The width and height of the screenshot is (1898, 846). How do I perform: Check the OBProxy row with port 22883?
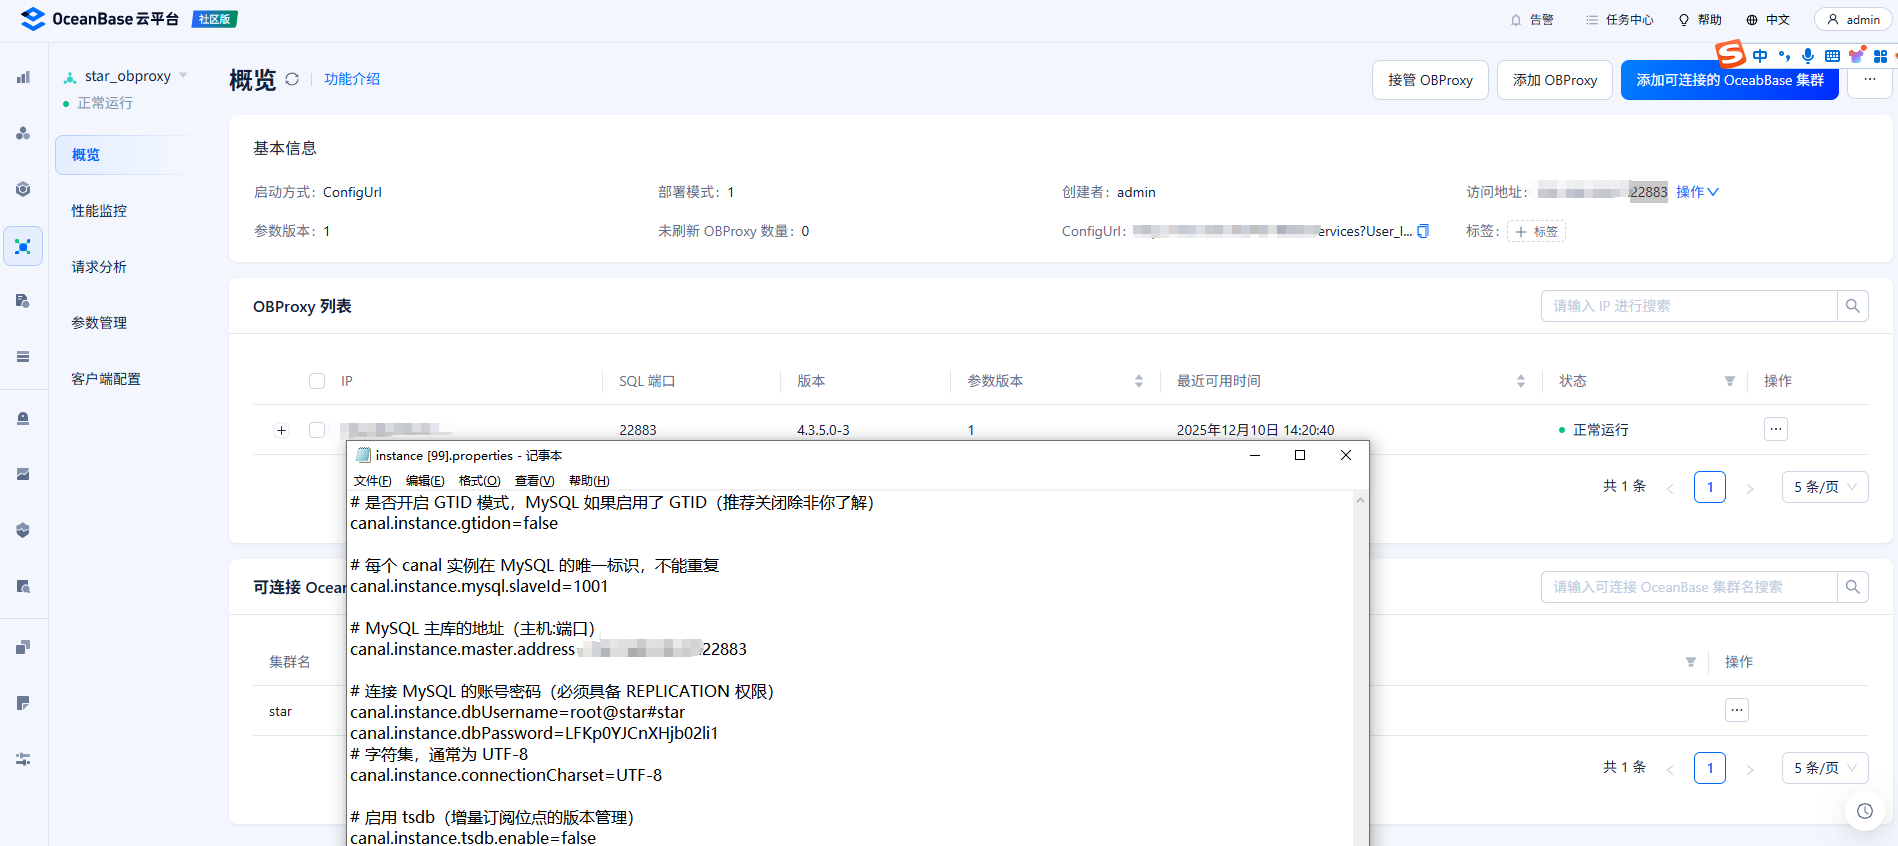pos(317,430)
